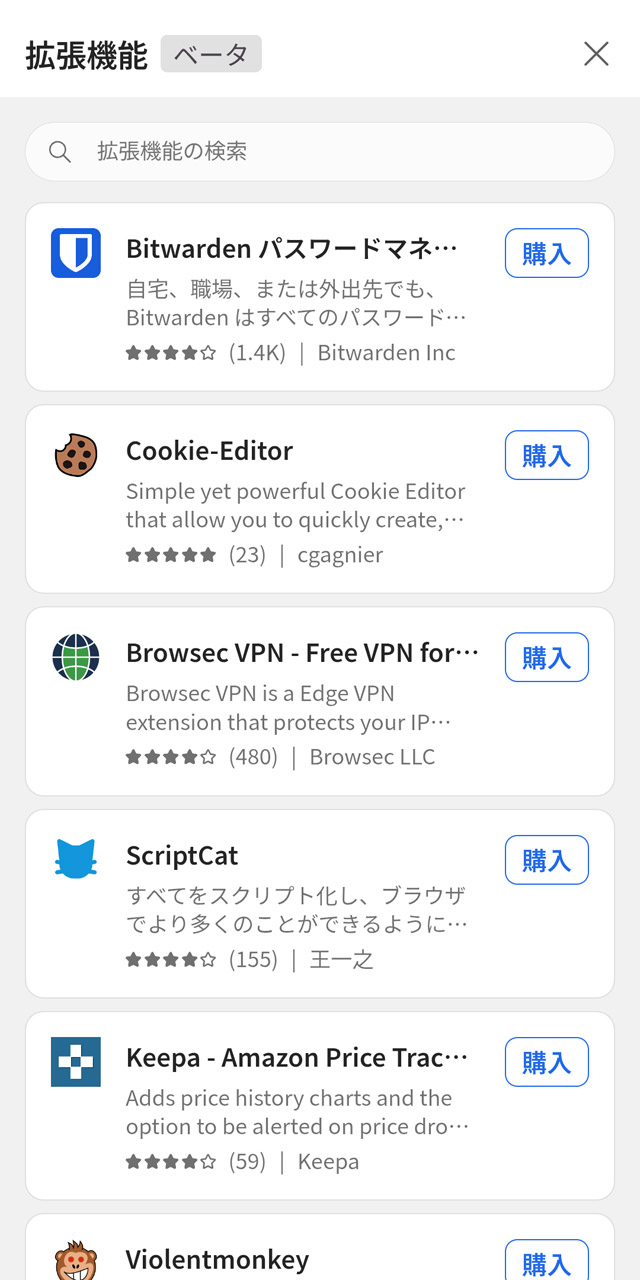Click the 購入 button for Violentmonkey

546,1262
